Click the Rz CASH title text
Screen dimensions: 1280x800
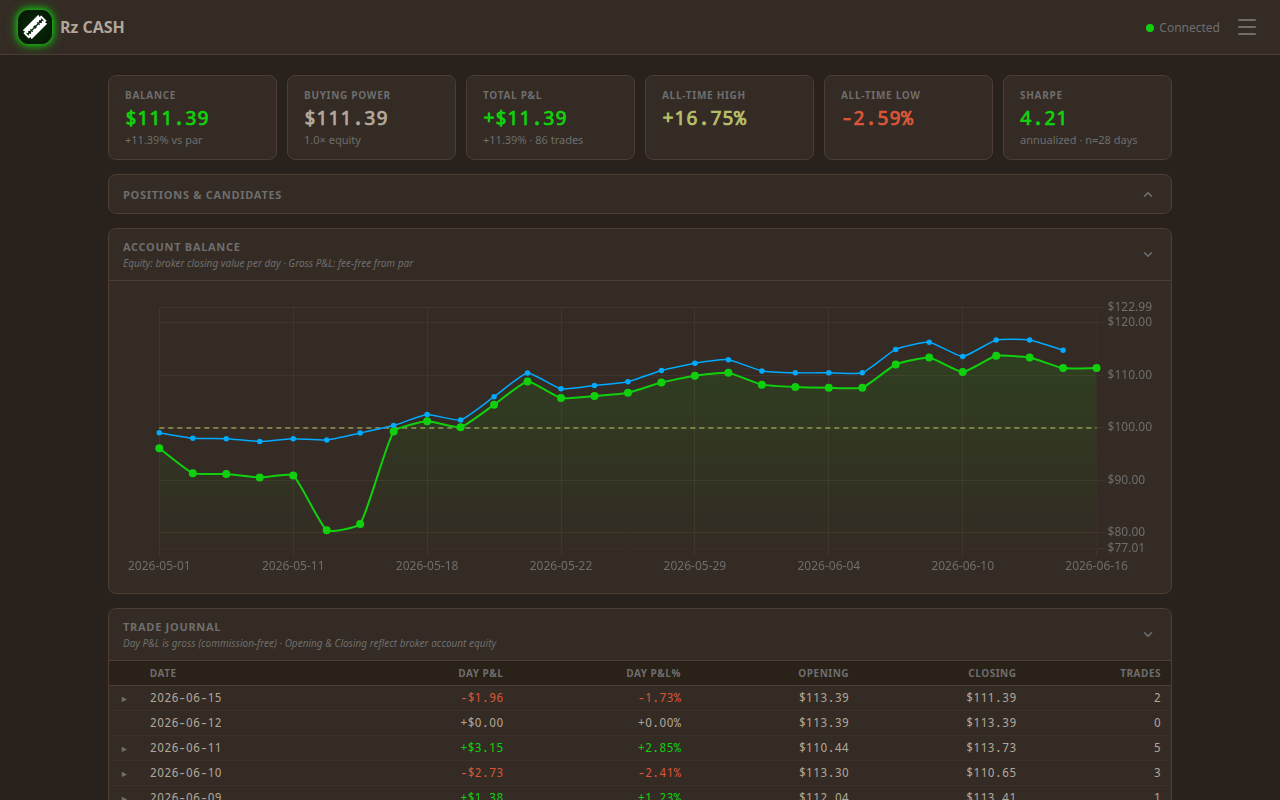[x=93, y=28]
